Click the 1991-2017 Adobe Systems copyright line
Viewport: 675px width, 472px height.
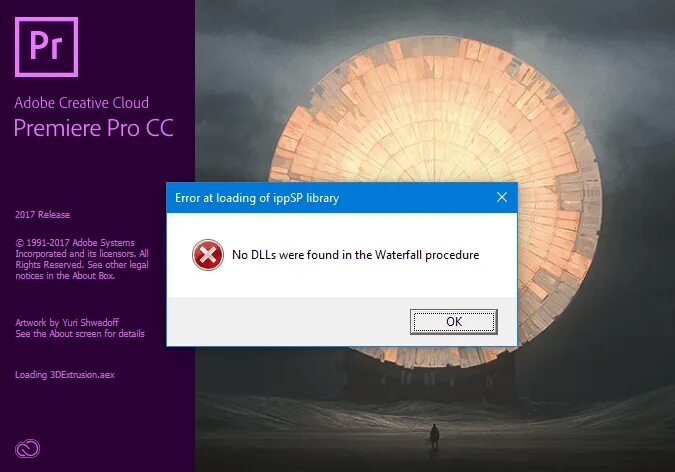point(75,242)
